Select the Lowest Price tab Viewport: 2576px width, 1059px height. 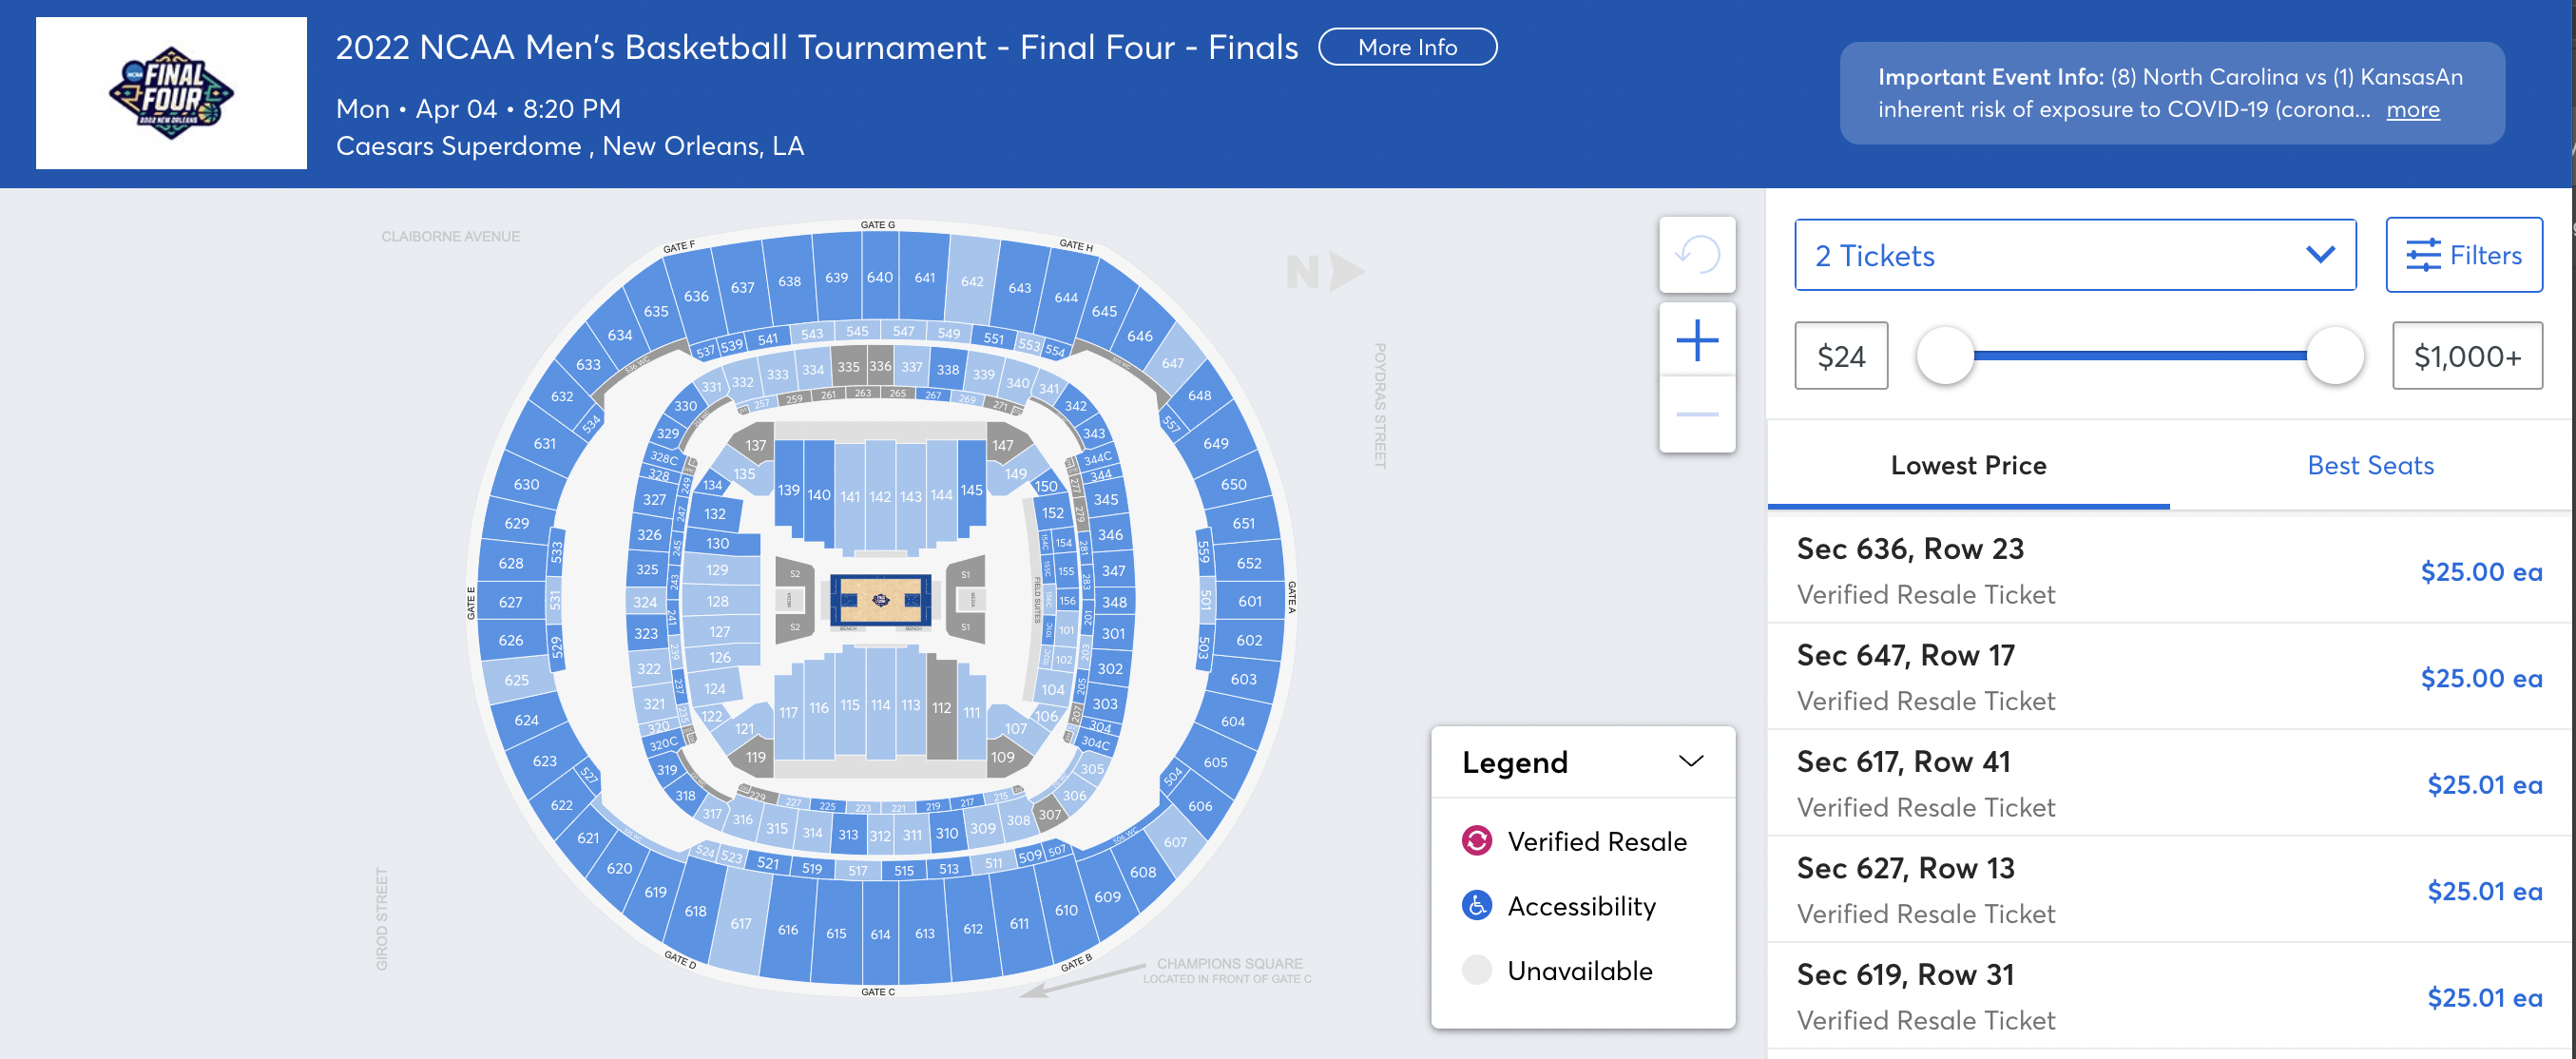pyautogui.click(x=1968, y=465)
